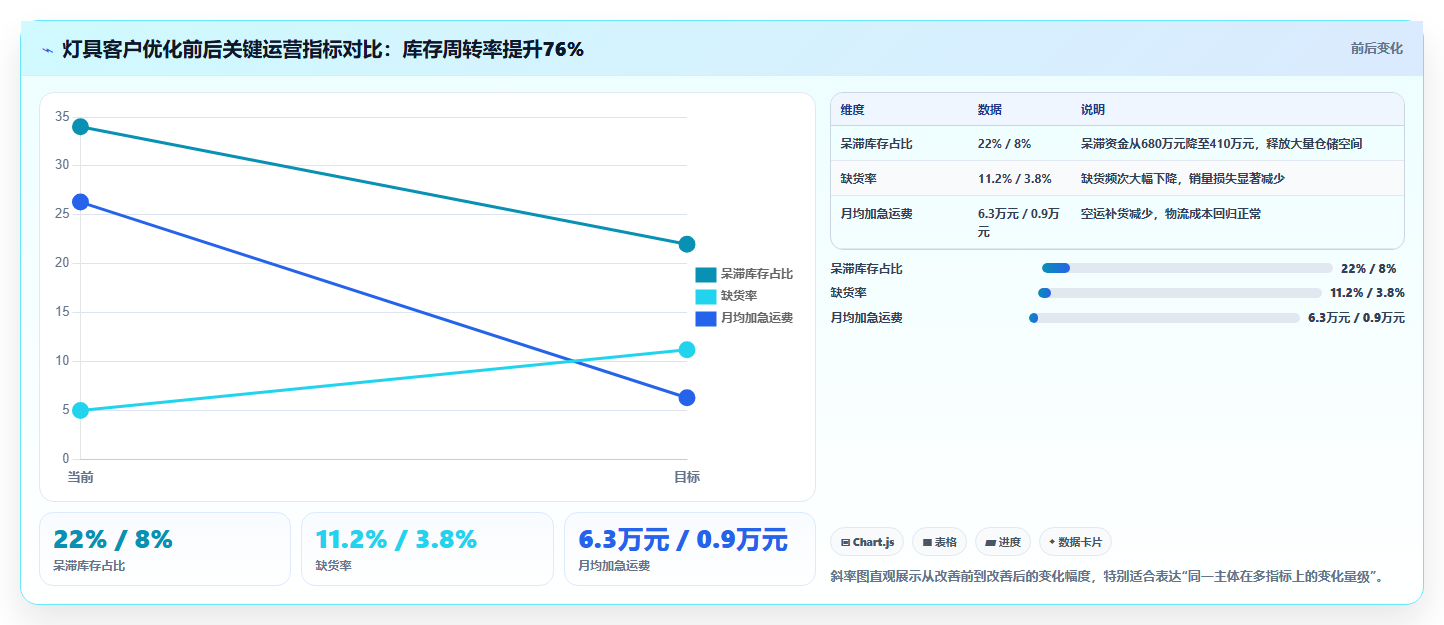
Task: Click cyan data point at 11 on 目标
Action: (x=687, y=350)
